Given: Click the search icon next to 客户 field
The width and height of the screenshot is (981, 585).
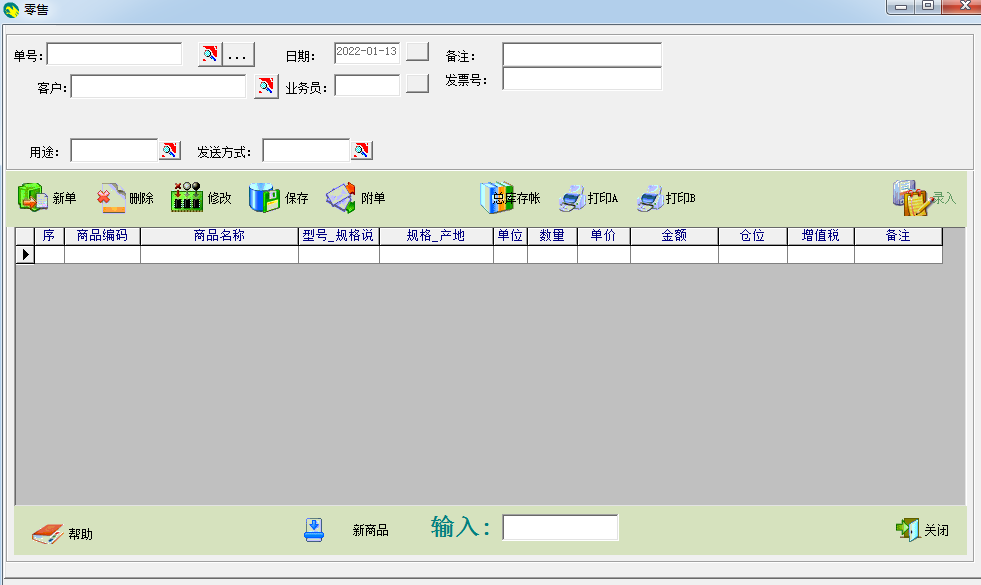Looking at the screenshot, I should [x=266, y=86].
